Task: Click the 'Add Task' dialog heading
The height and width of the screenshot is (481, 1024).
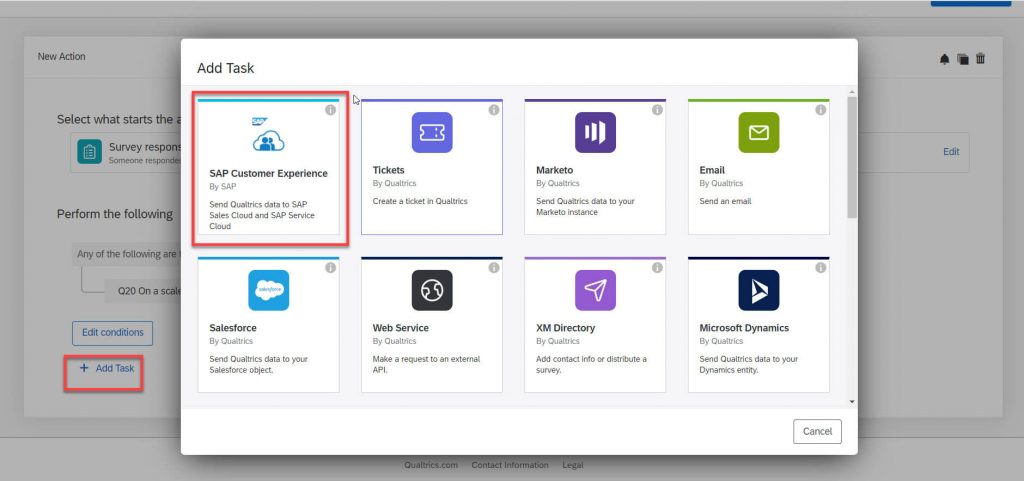Action: click(x=225, y=68)
